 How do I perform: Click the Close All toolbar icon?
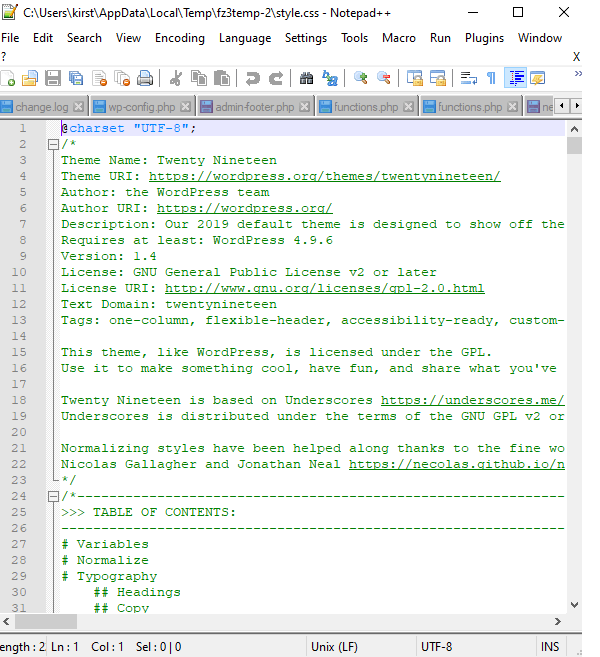pyautogui.click(x=122, y=78)
